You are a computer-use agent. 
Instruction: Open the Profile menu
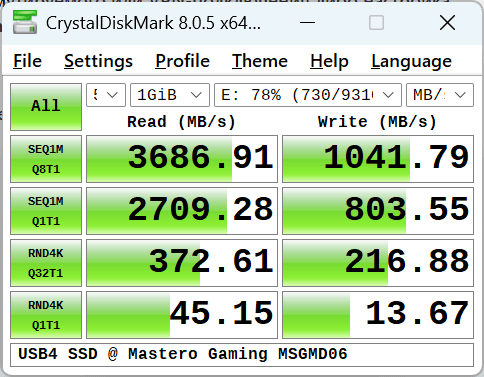(x=182, y=61)
